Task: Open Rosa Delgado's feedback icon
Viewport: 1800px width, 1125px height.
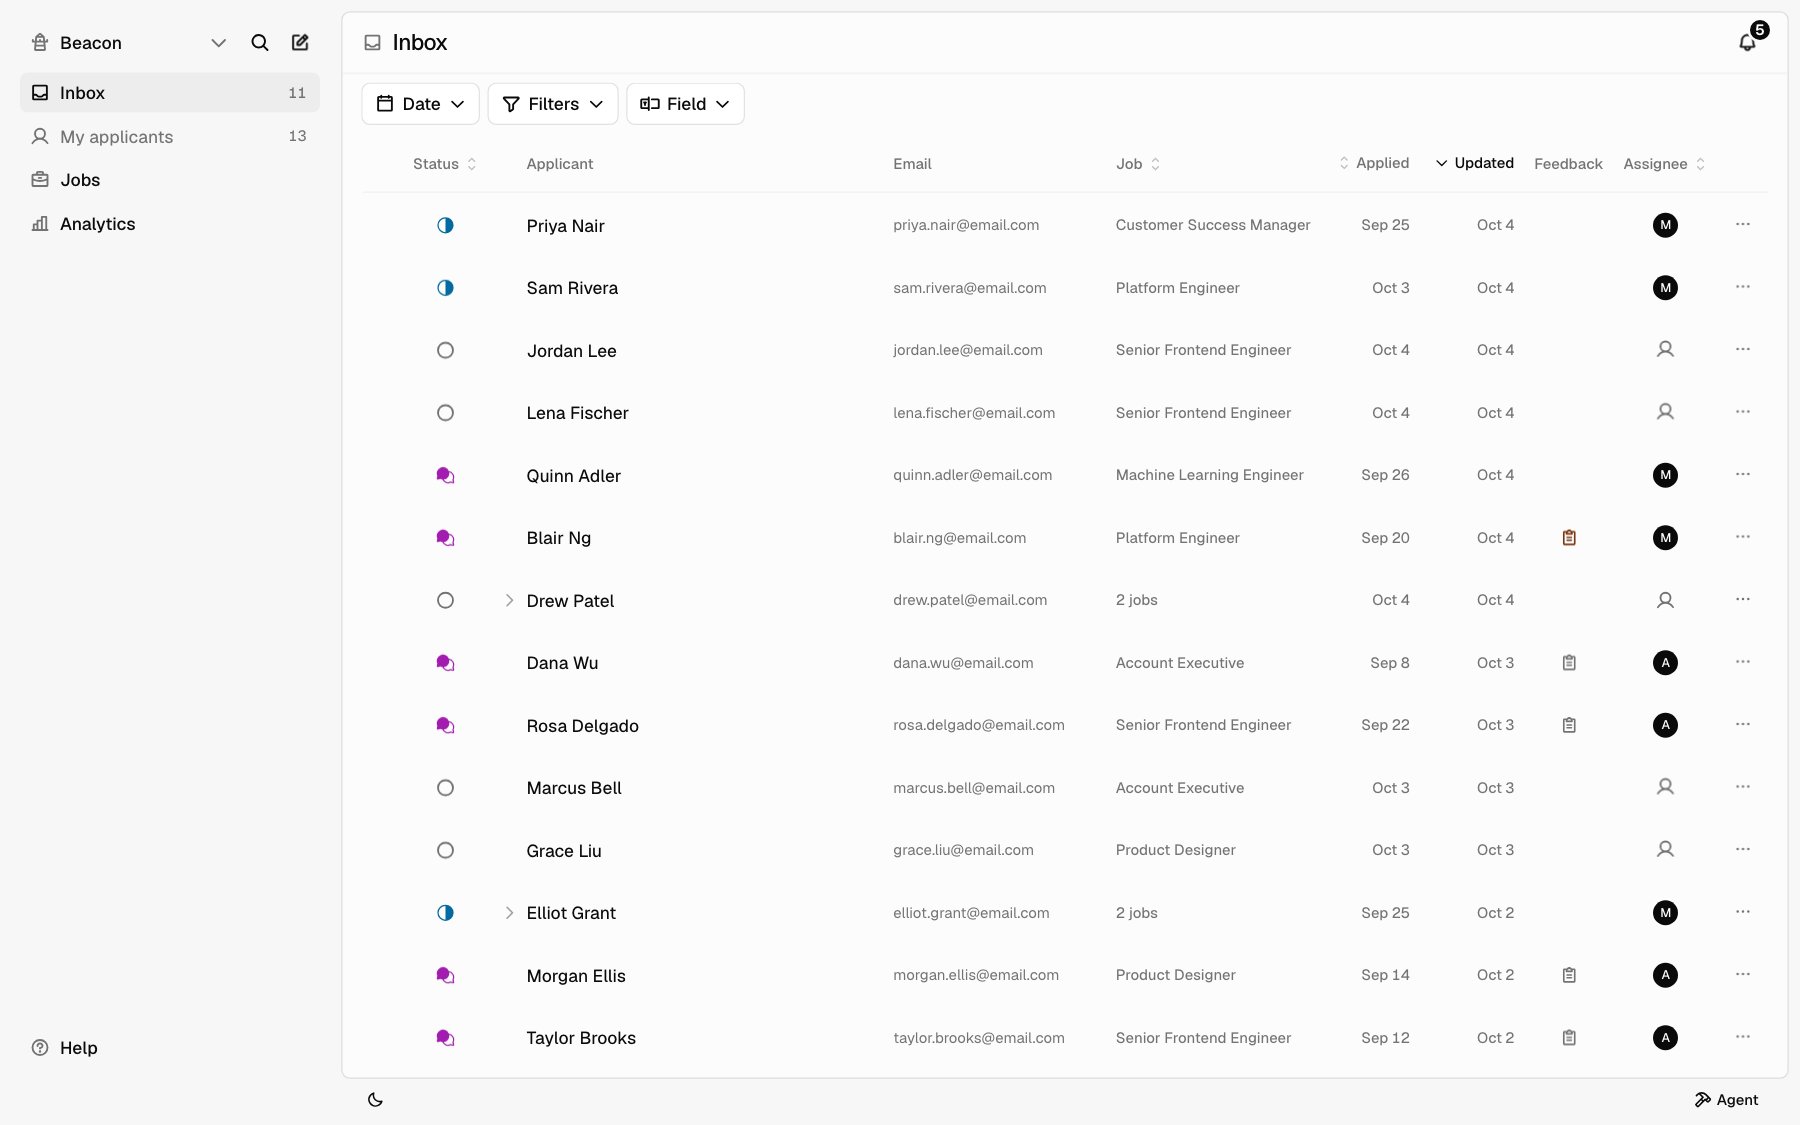Action: (x=1569, y=725)
